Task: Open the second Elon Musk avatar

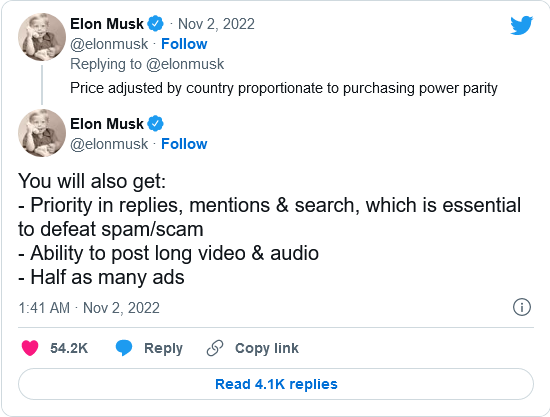Action: click(42, 133)
